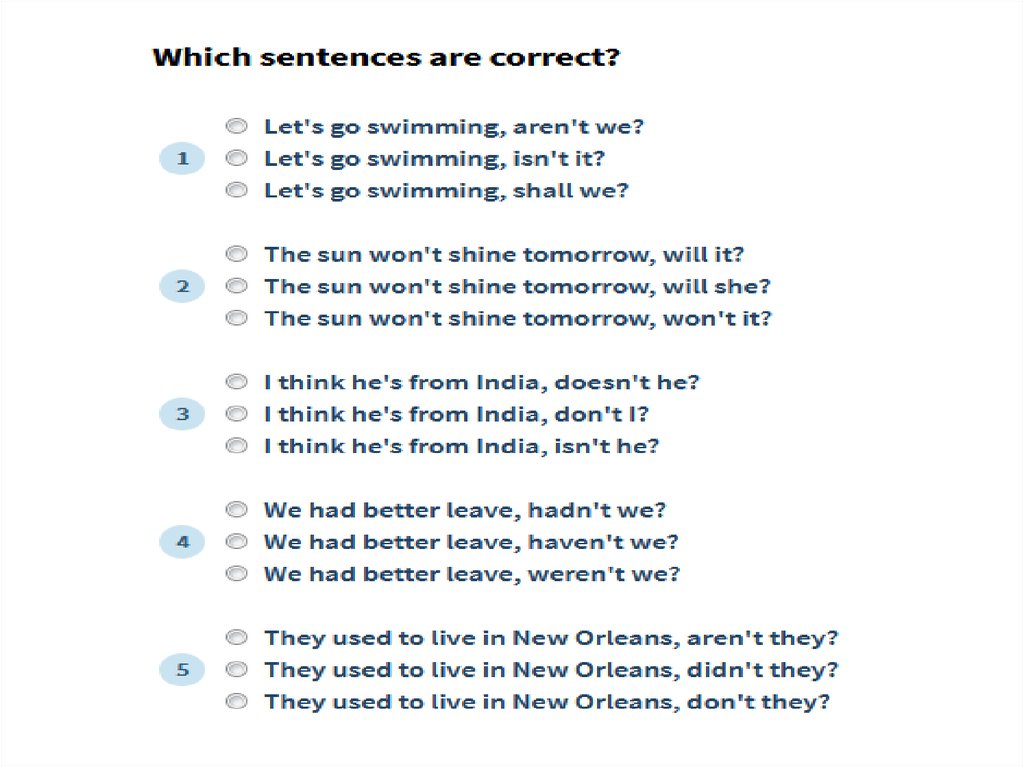Choose "We had better leave, weren't we?"
Image resolution: width=1024 pixels, height=767 pixels.
click(236, 574)
